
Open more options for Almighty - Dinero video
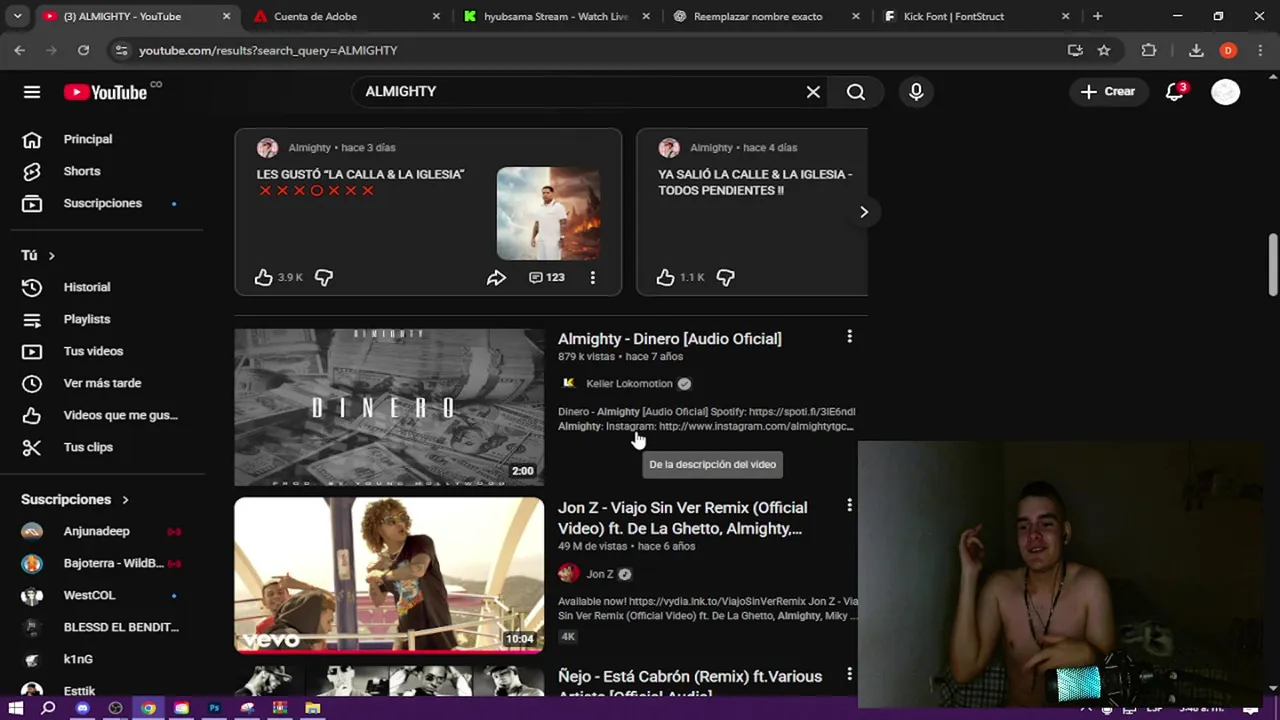pyautogui.click(x=849, y=337)
